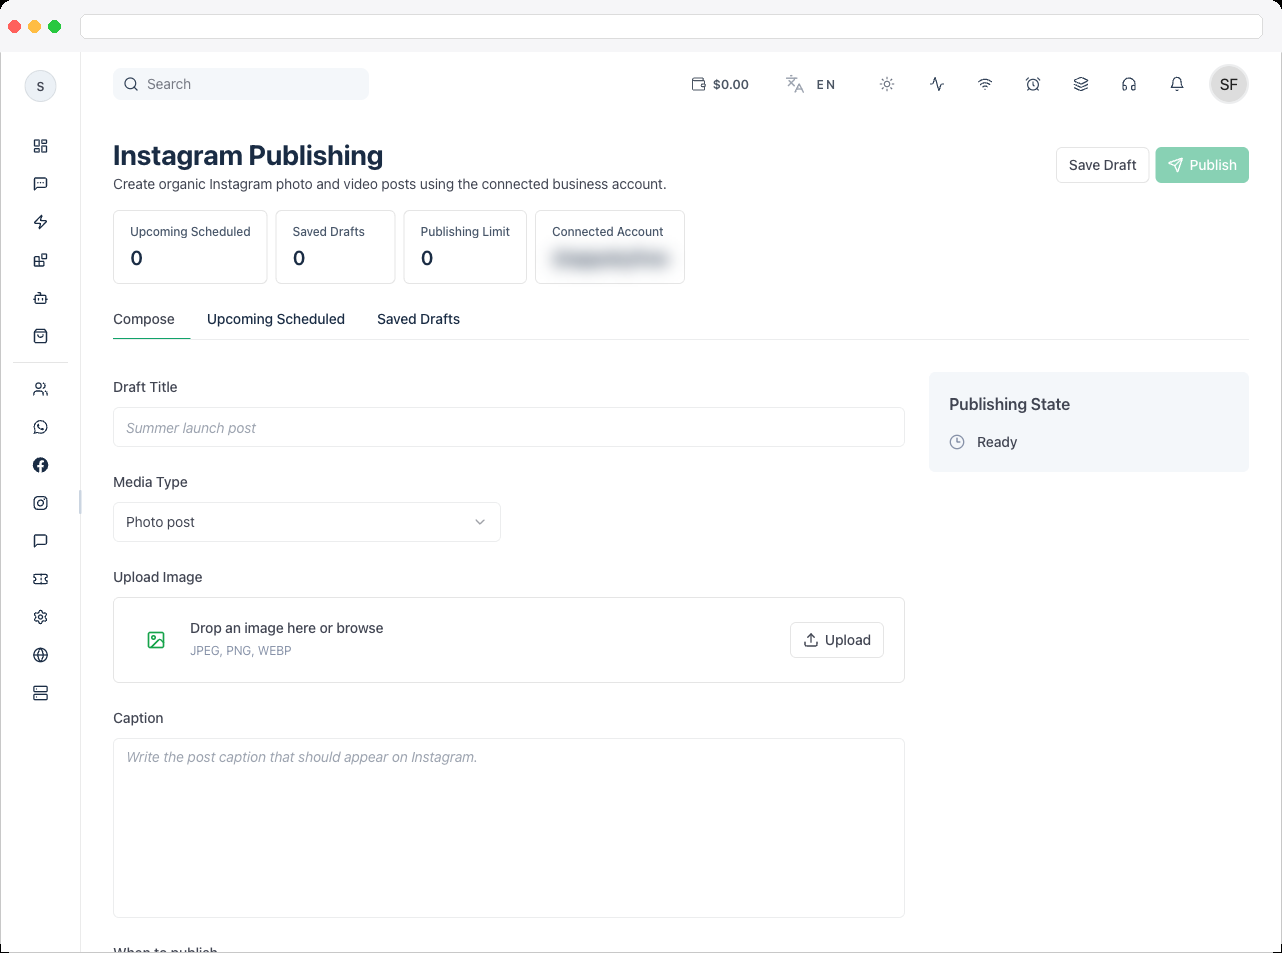1282x953 pixels.
Task: Click the Caption text area
Action: (509, 828)
